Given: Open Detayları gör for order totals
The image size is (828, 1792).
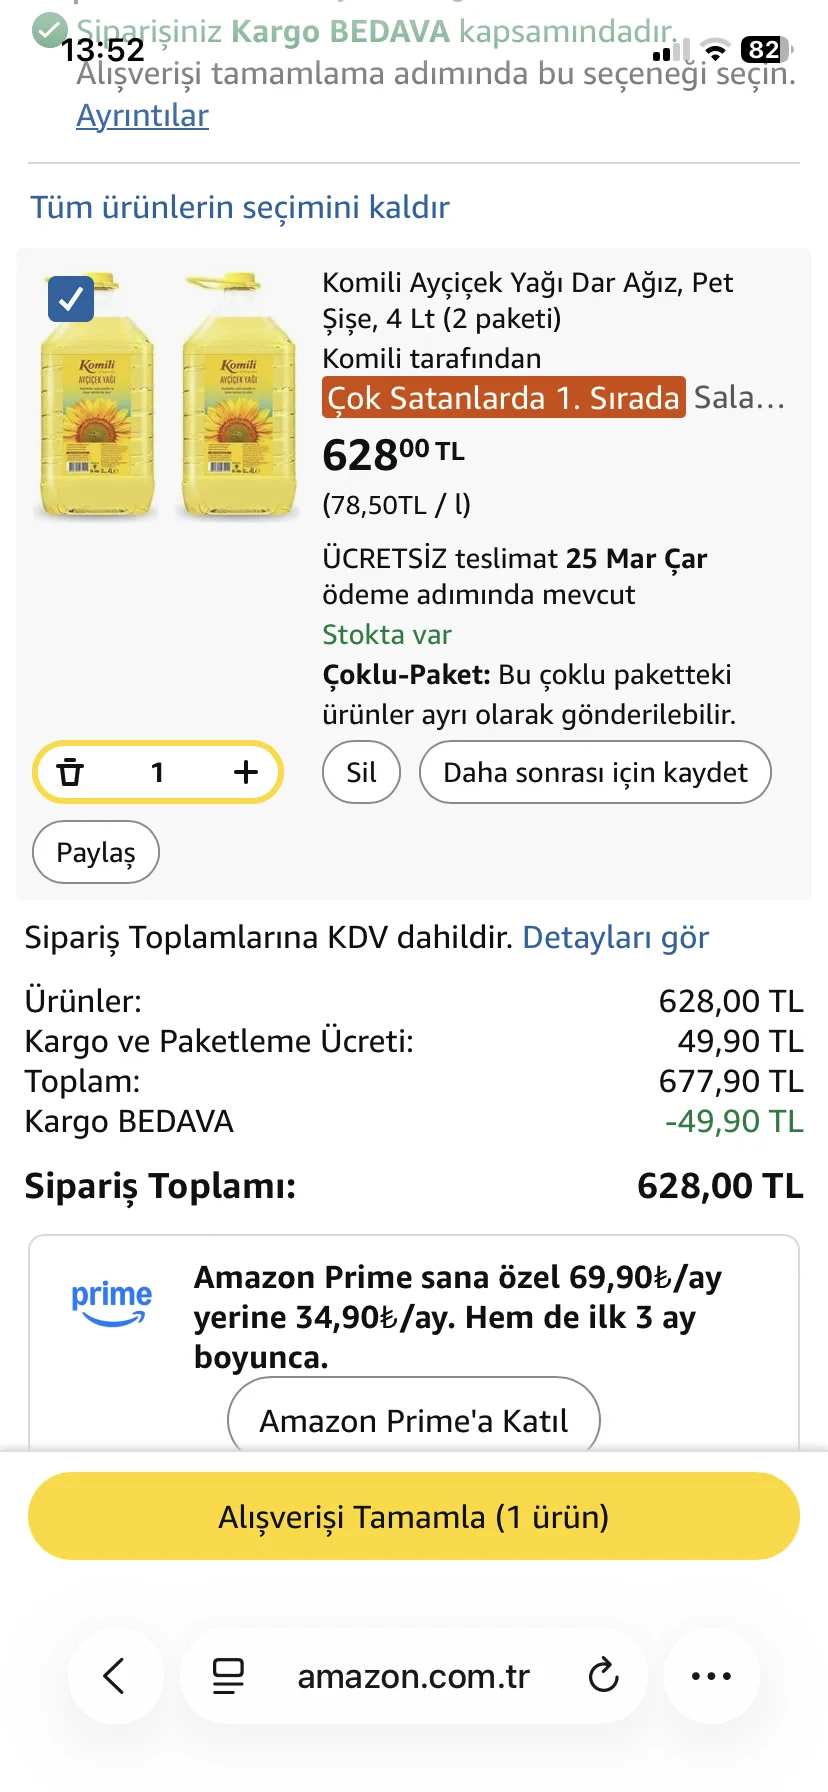Looking at the screenshot, I should pyautogui.click(x=615, y=938).
